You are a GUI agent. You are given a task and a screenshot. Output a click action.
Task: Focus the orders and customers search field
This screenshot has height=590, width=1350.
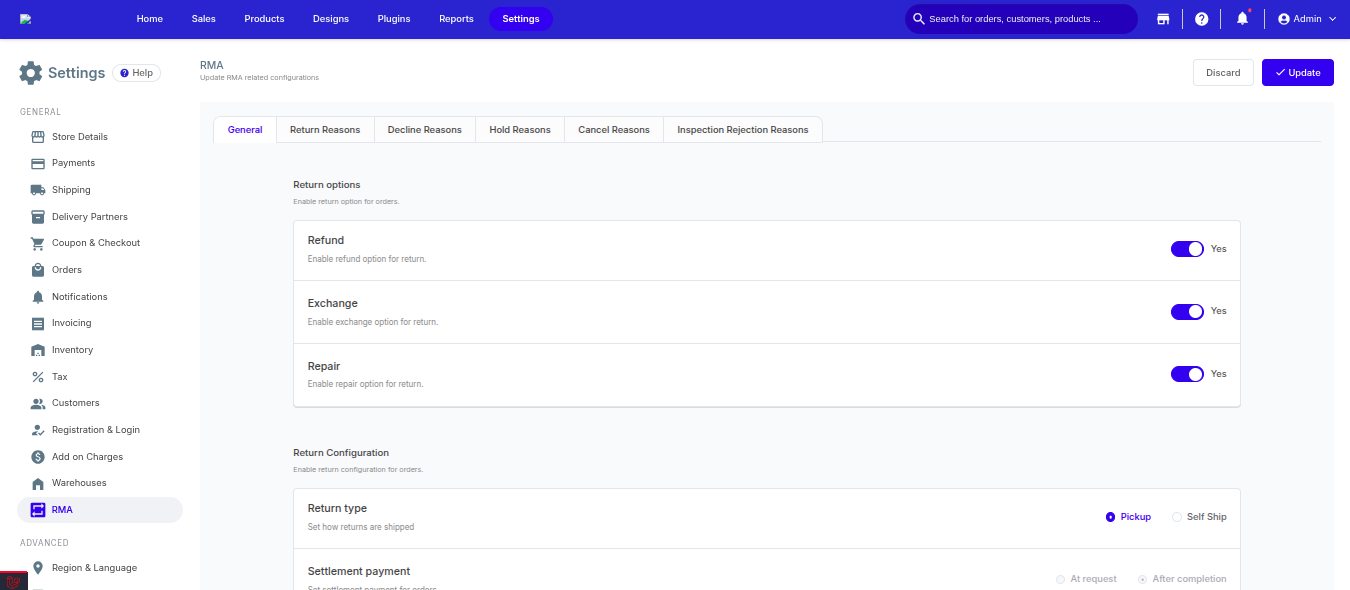(x=1021, y=19)
